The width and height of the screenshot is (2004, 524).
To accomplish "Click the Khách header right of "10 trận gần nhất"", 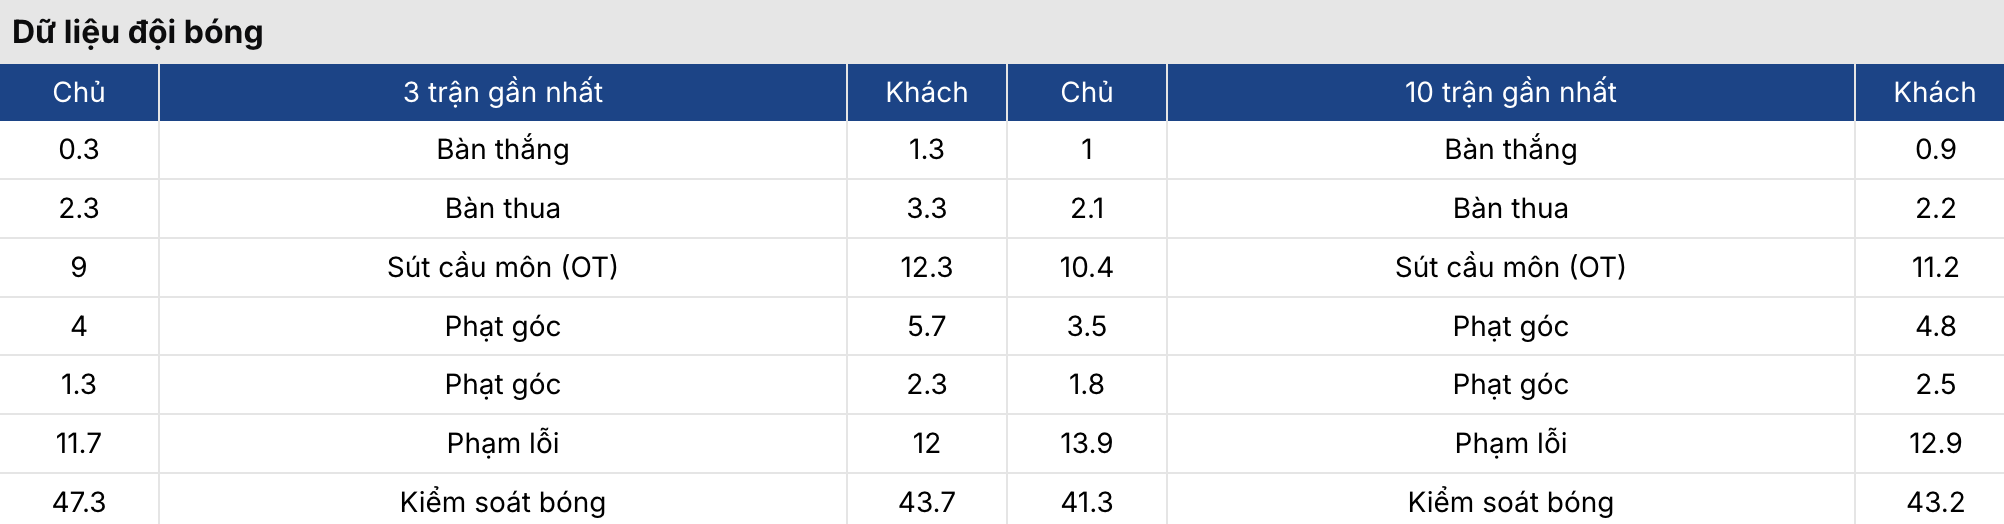I will 1934,92.
